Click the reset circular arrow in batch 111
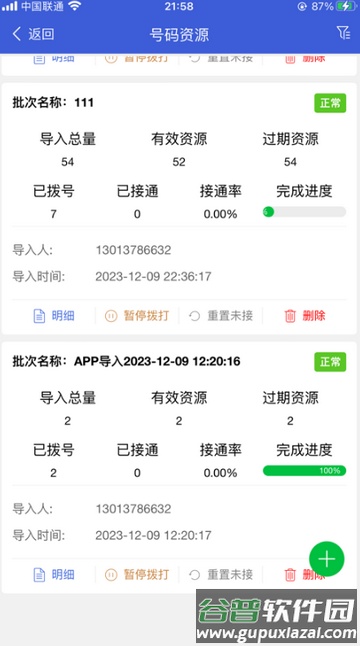This screenshot has height=646, width=360. tap(194, 316)
